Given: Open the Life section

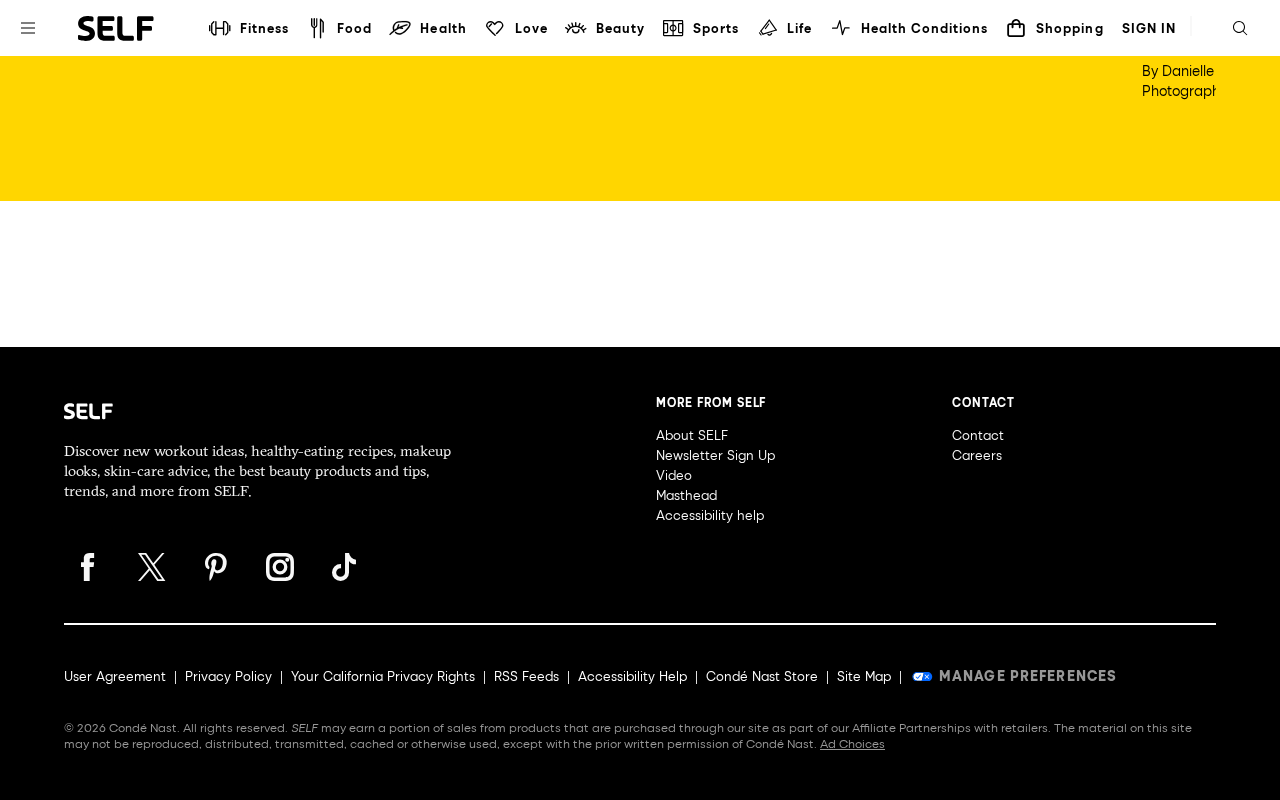Looking at the screenshot, I should [800, 28].
